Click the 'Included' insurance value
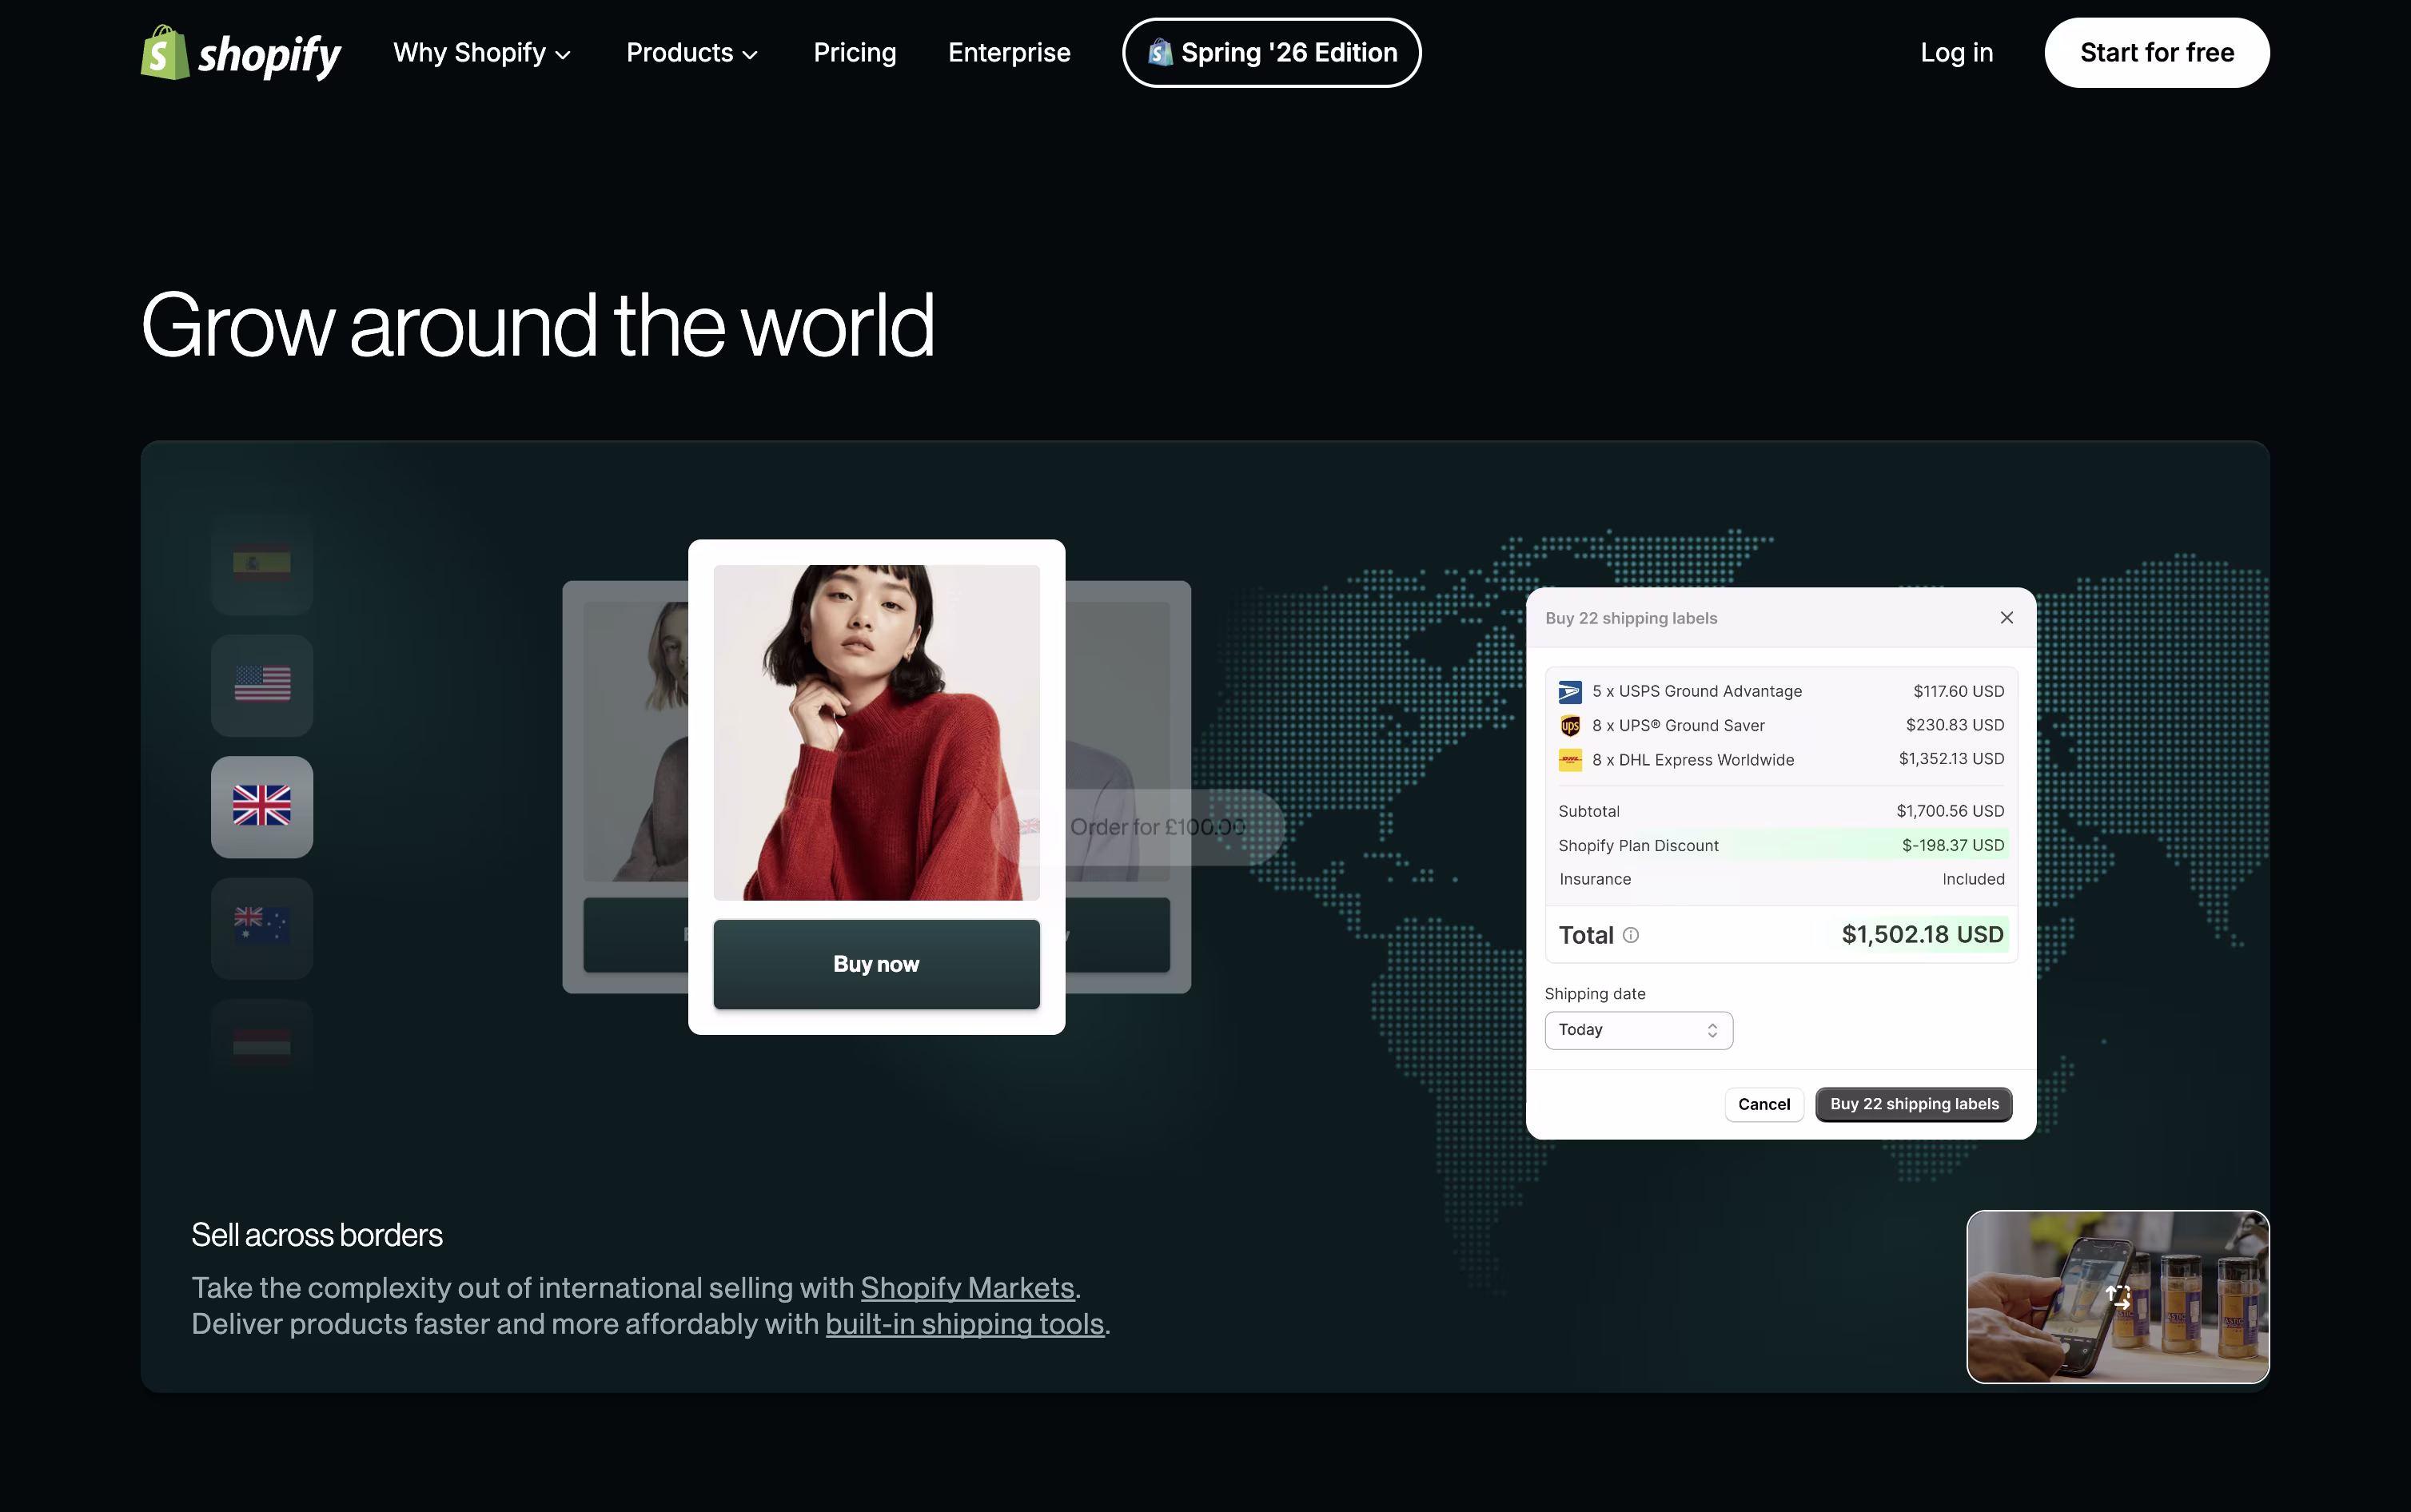 pyautogui.click(x=1973, y=879)
